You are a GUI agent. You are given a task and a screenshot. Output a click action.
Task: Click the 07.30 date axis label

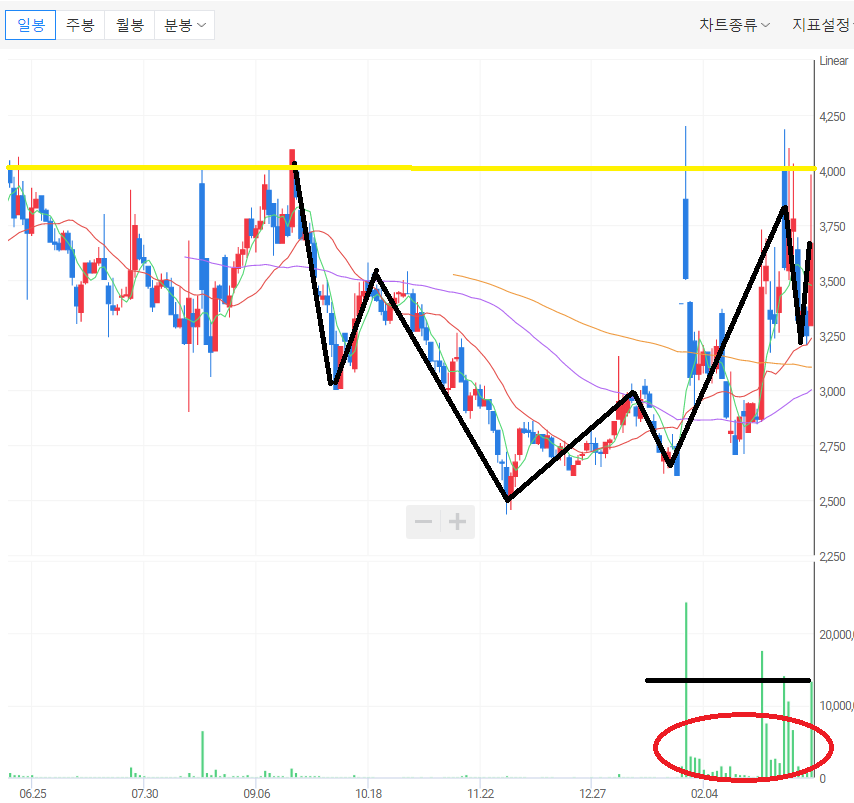(x=145, y=794)
